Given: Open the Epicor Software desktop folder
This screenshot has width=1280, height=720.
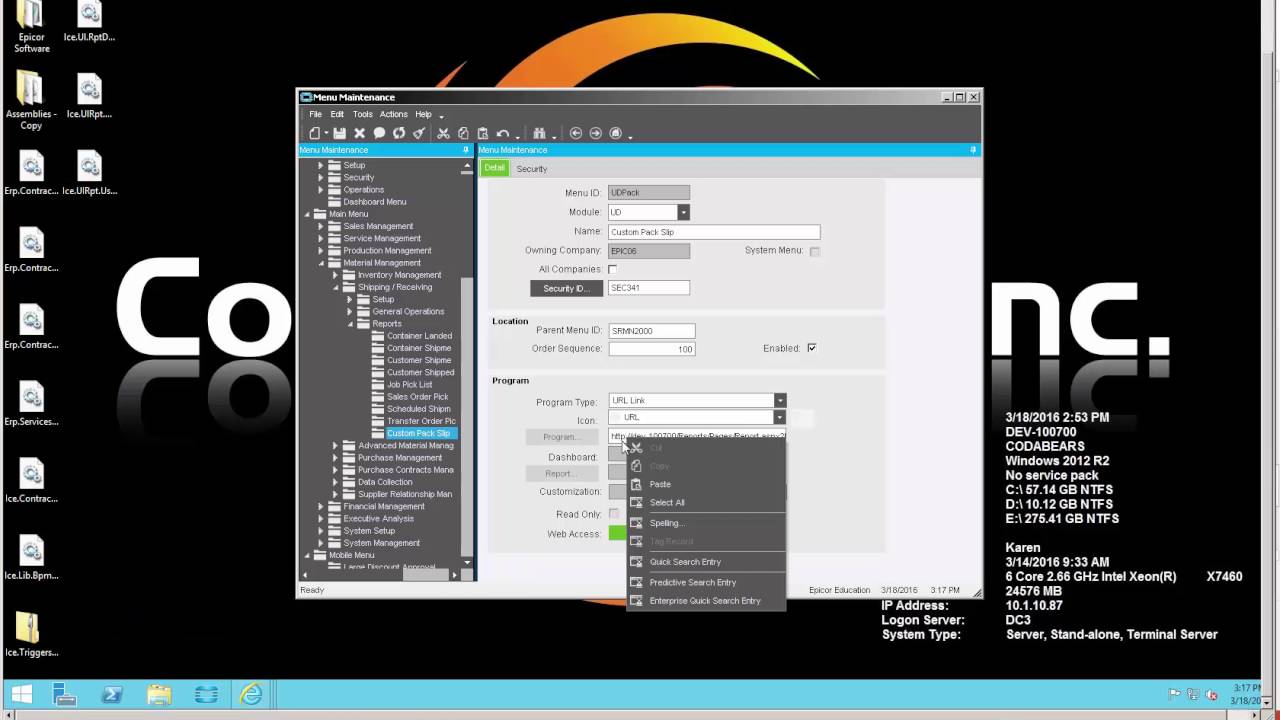Looking at the screenshot, I should coord(31,27).
